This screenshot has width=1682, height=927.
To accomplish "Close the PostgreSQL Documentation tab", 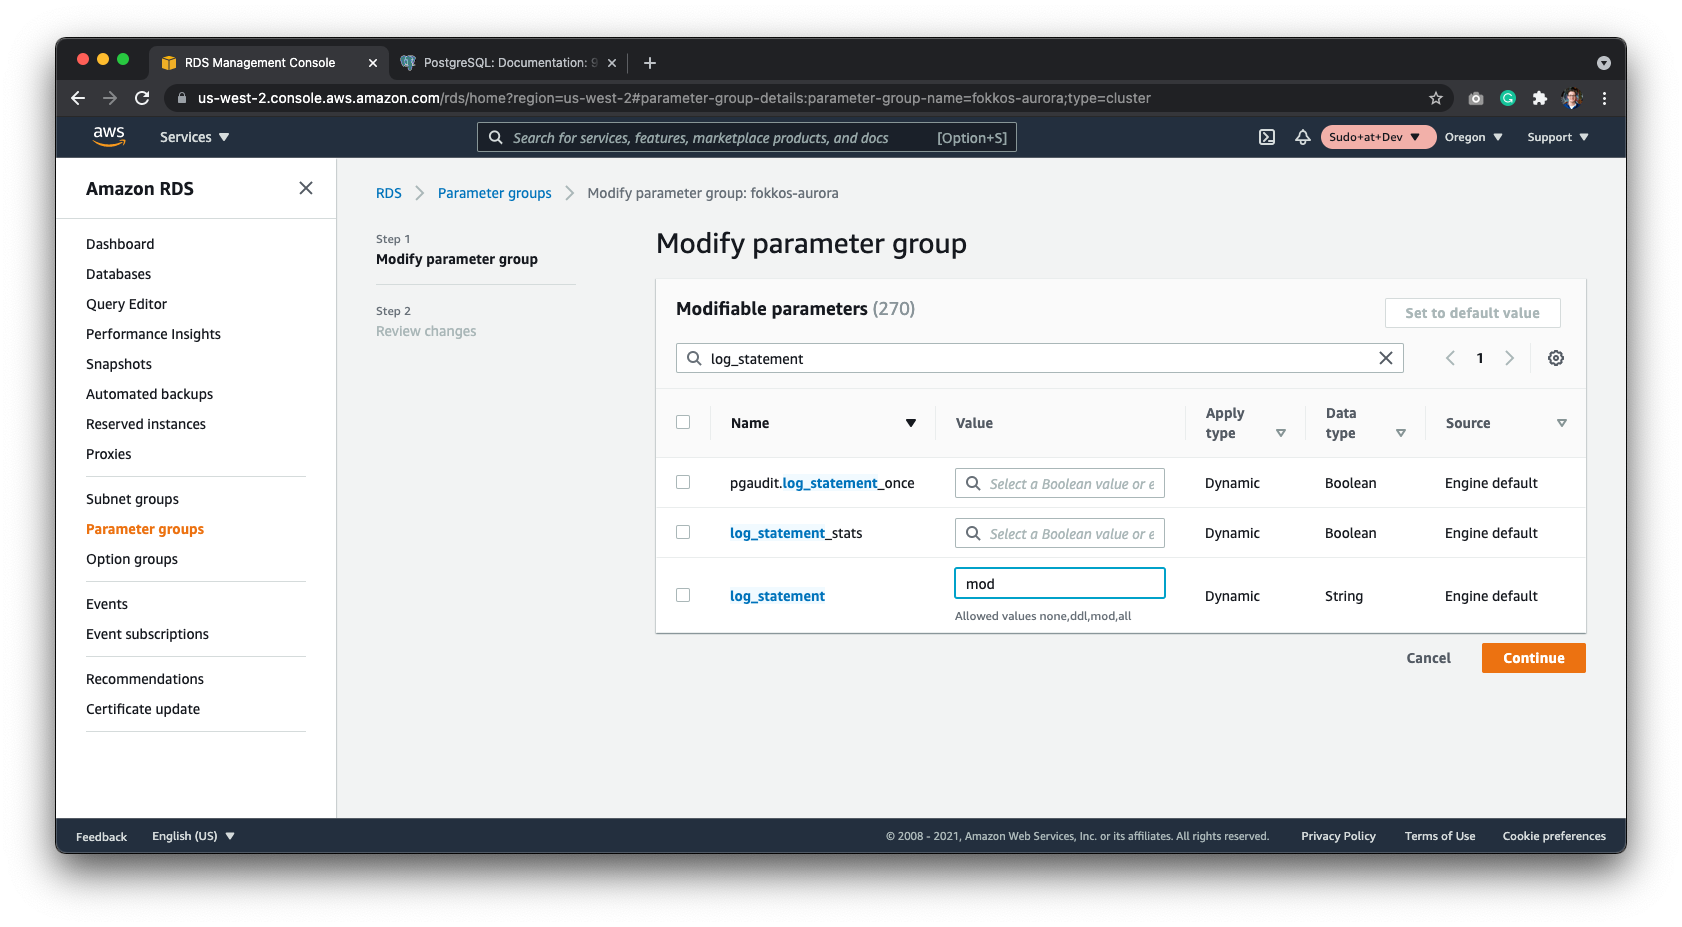I will tap(612, 63).
